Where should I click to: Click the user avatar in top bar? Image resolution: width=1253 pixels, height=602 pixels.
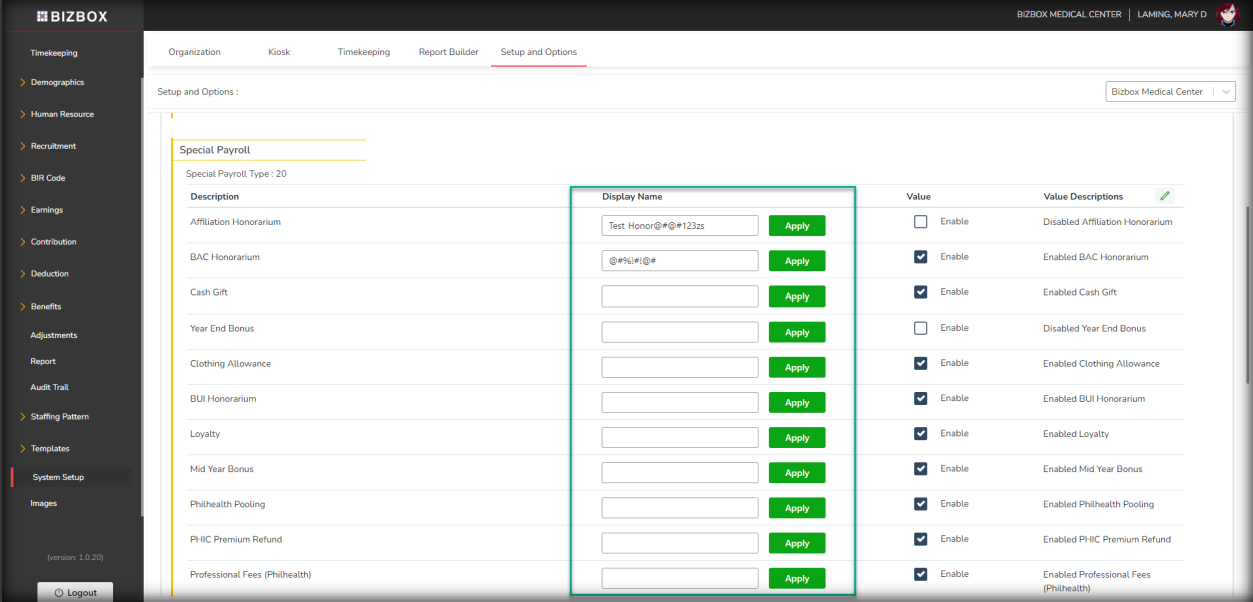pyautogui.click(x=1227, y=15)
